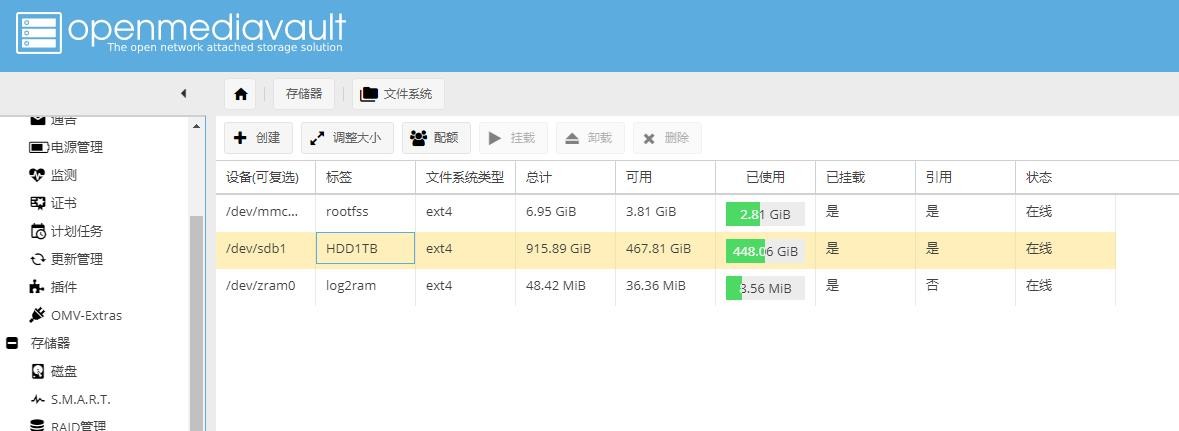Click the refresh icon beside 更新管理
This screenshot has height=431, width=1179.
tap(38, 259)
